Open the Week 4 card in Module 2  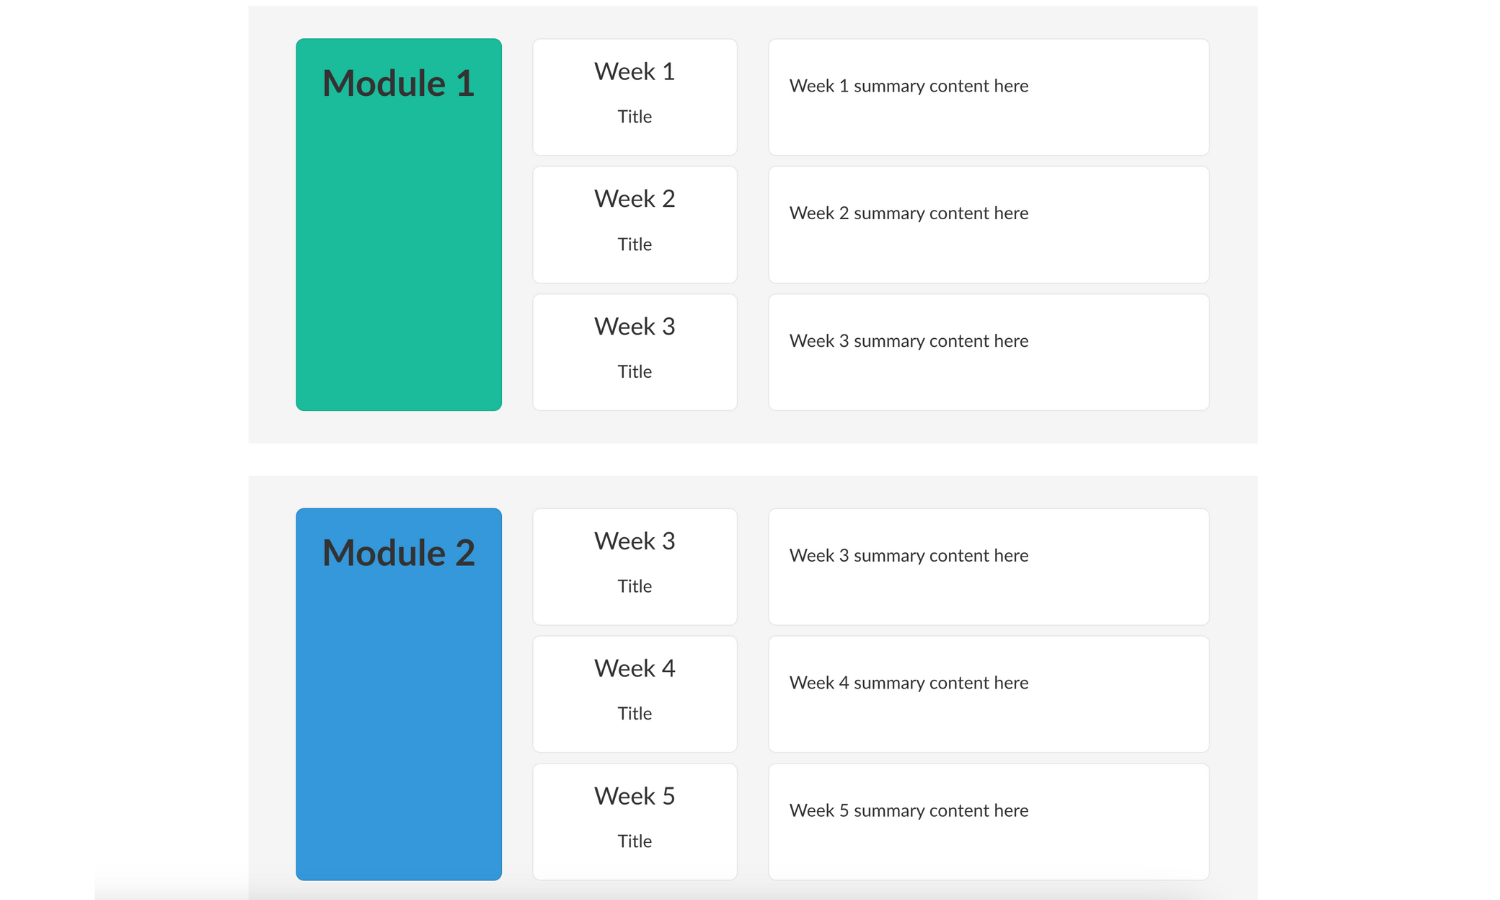click(x=634, y=693)
